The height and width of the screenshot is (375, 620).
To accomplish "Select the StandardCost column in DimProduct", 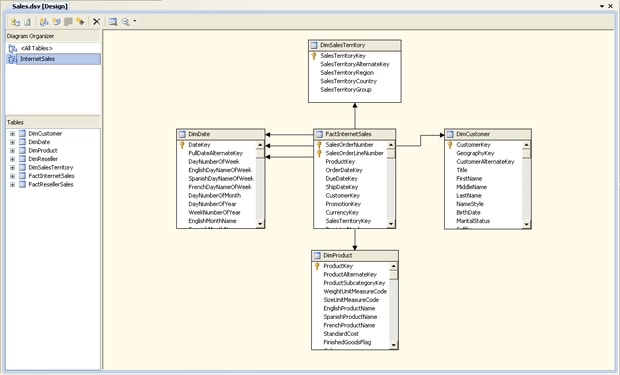I will click(341, 334).
